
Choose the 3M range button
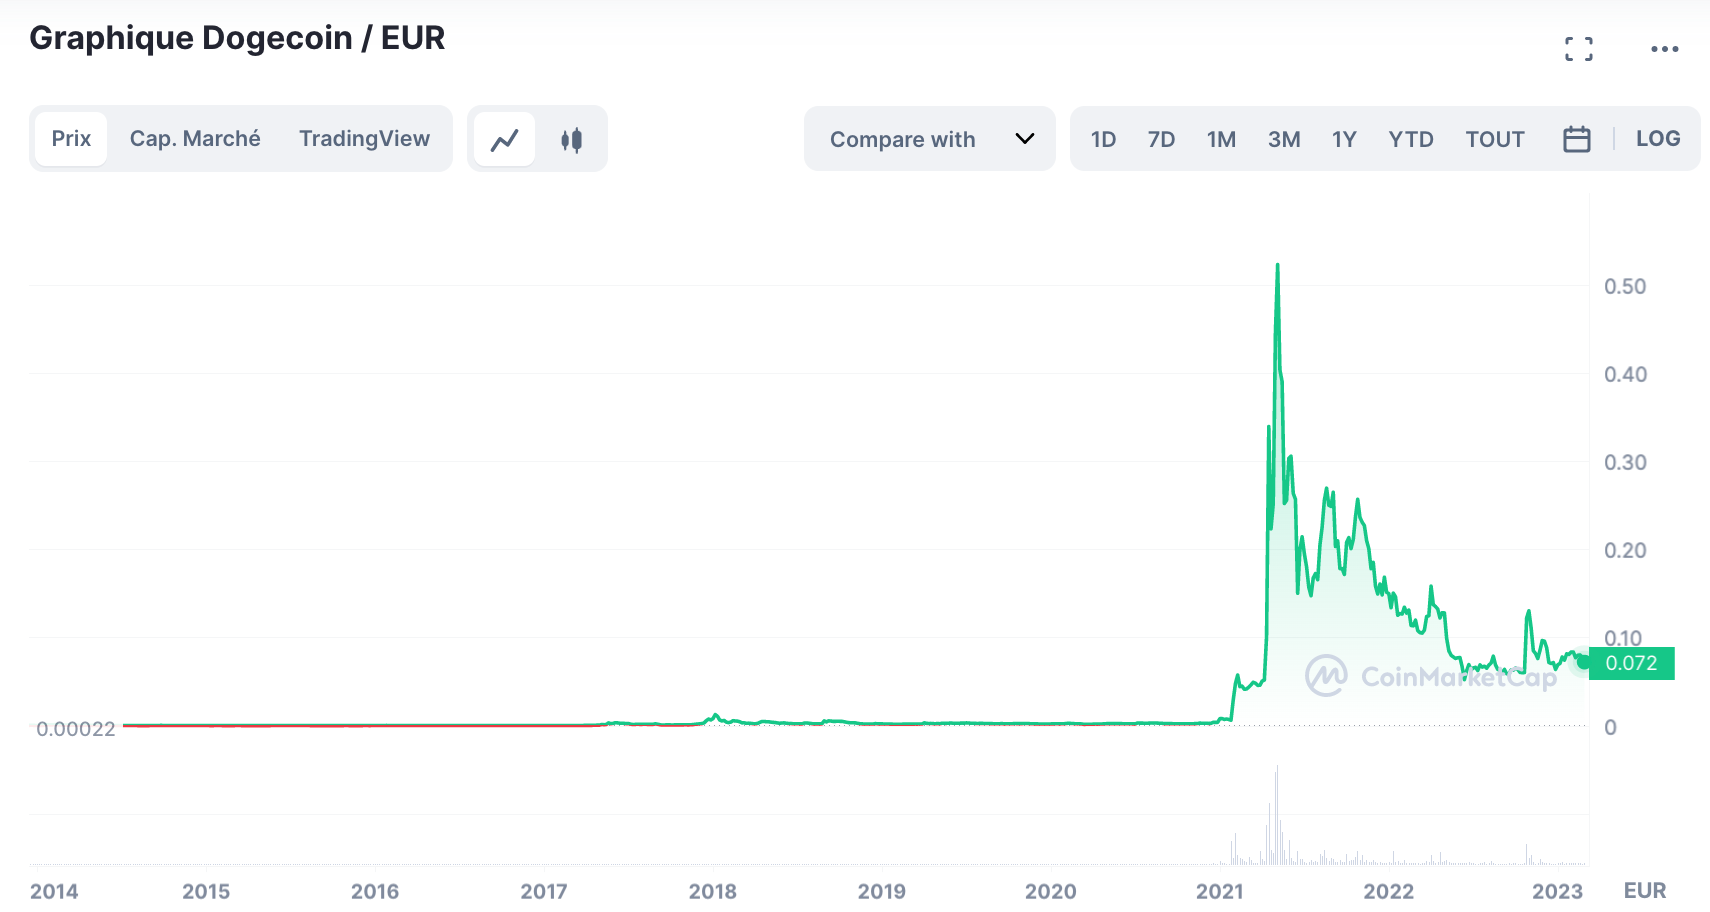coord(1284,139)
